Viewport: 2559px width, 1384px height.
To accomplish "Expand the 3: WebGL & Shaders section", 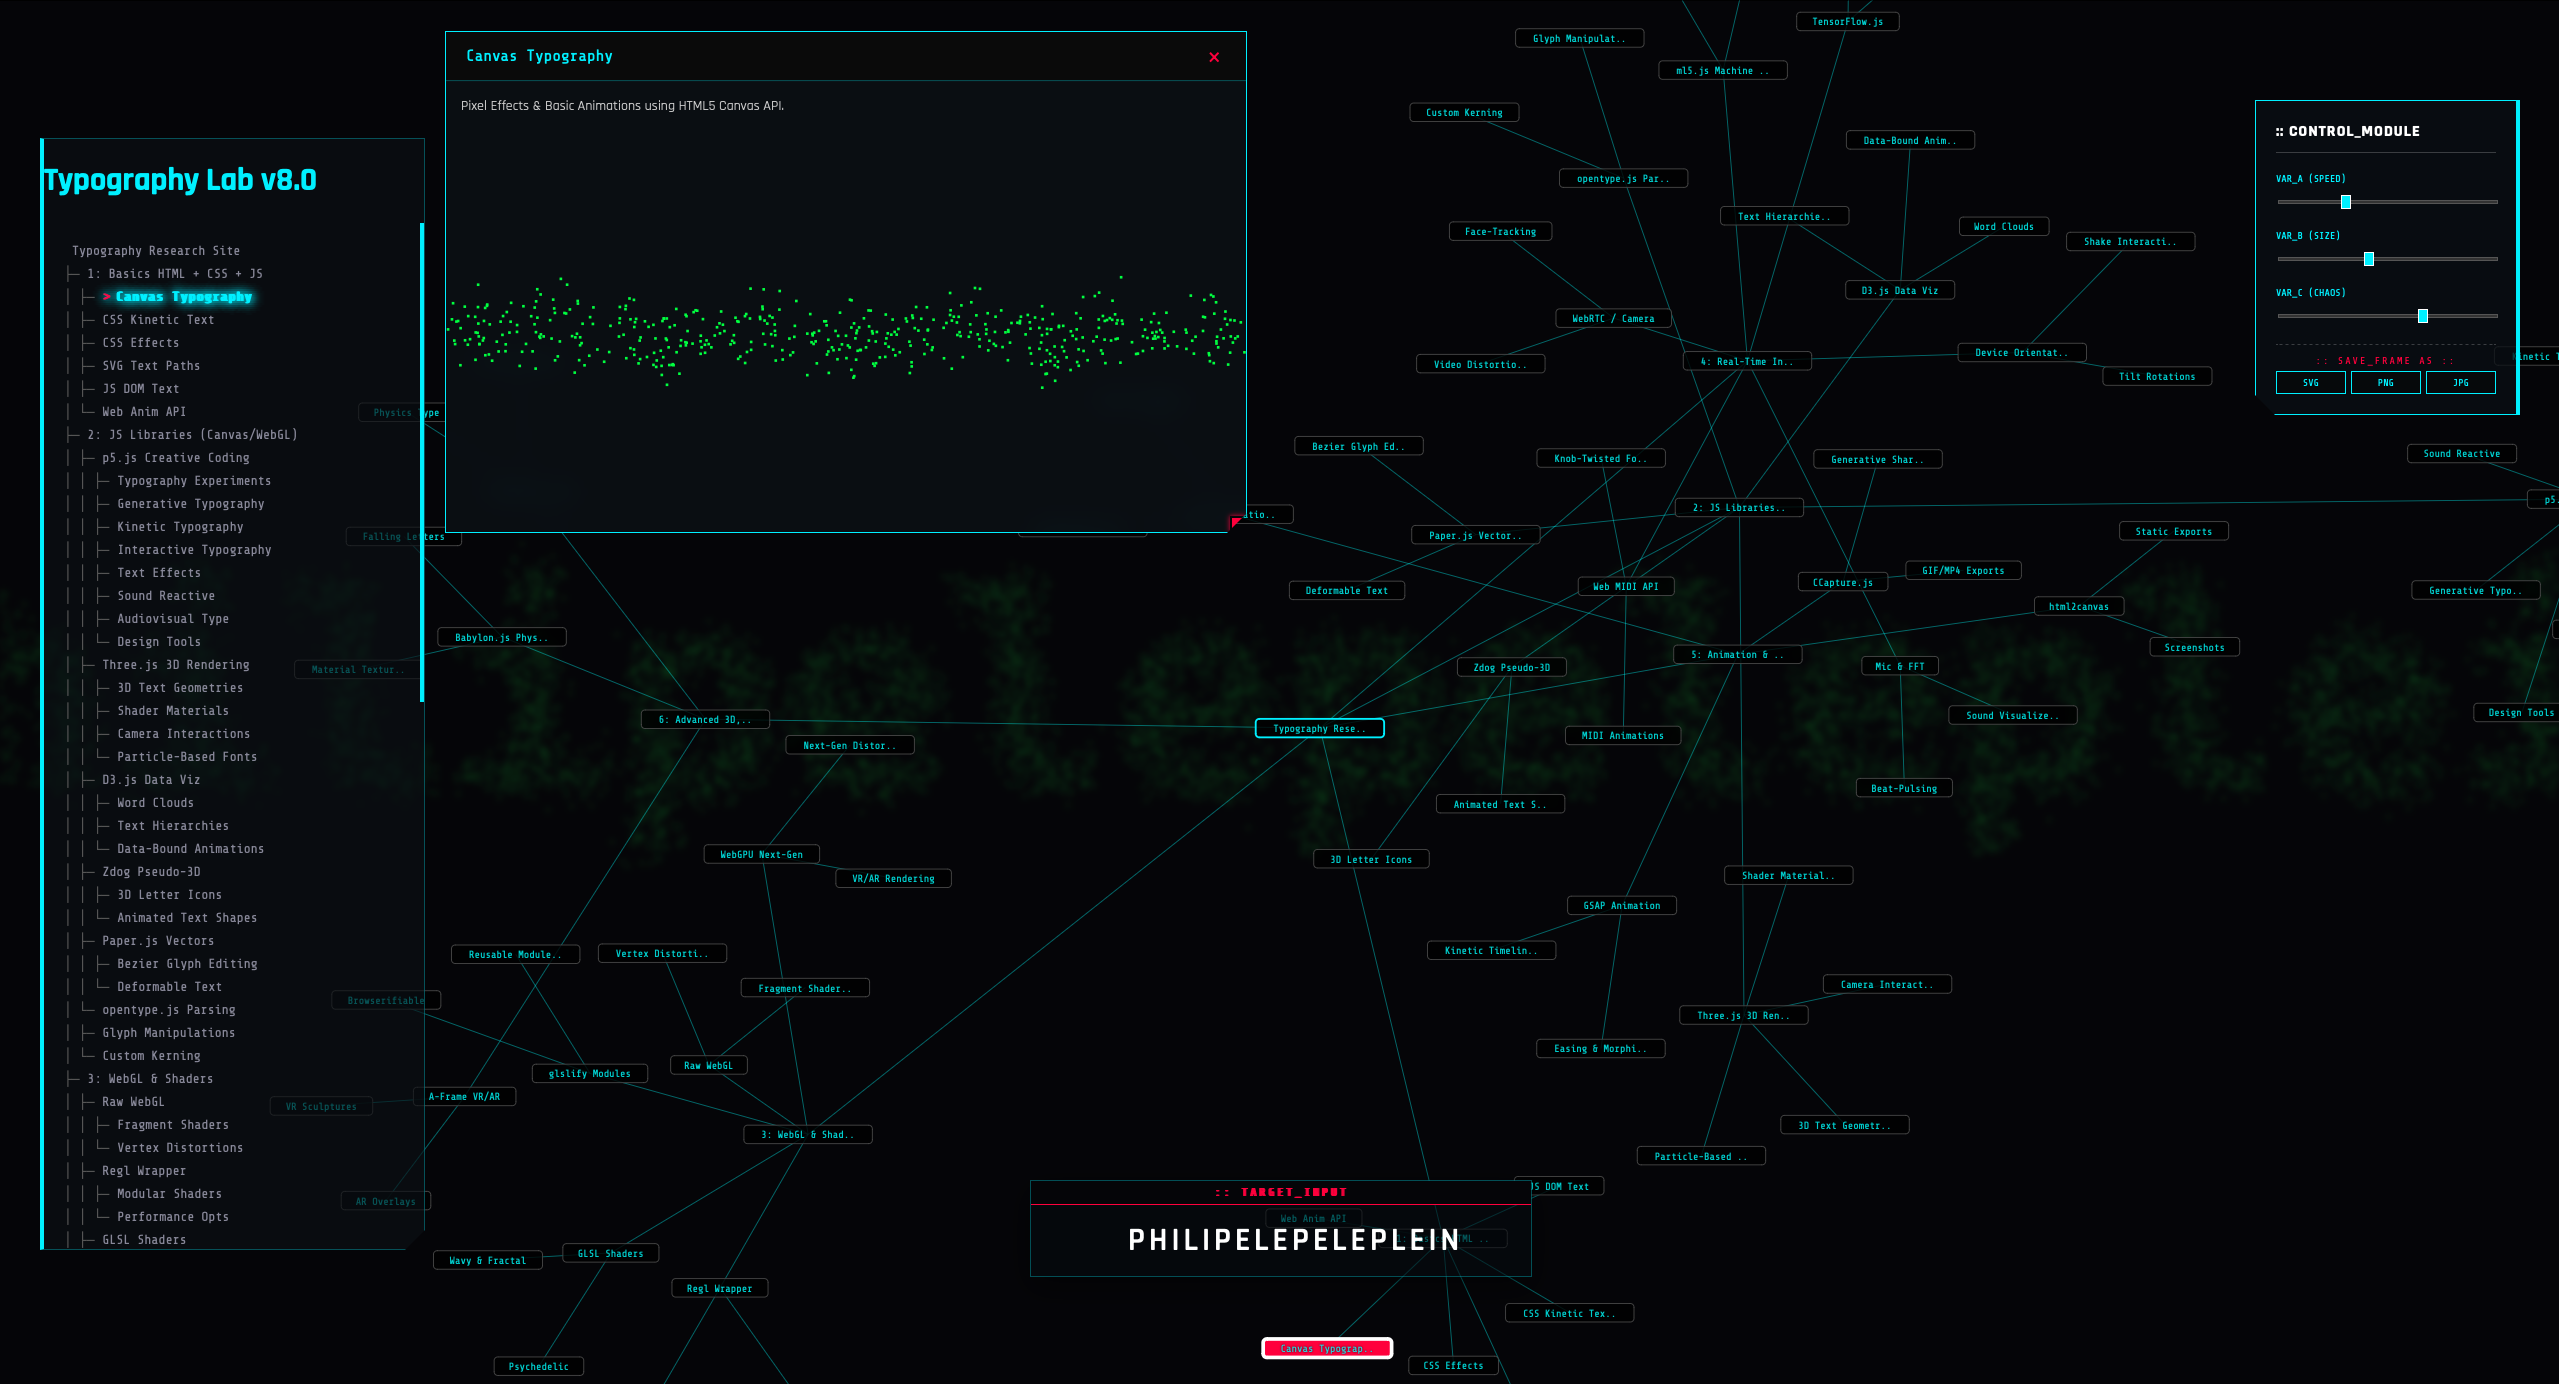I will tap(150, 1079).
